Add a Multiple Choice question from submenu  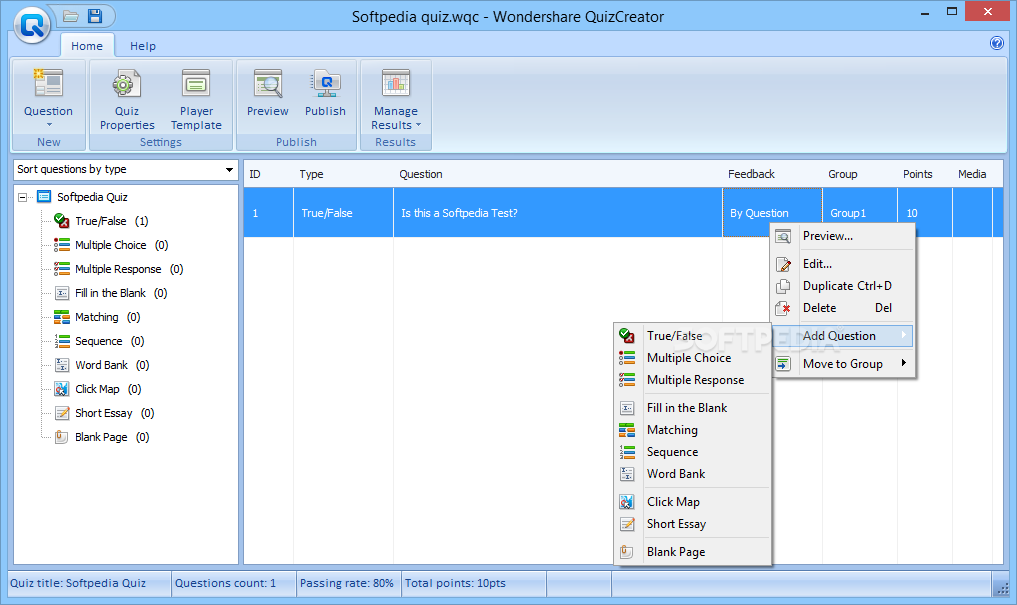tap(693, 358)
